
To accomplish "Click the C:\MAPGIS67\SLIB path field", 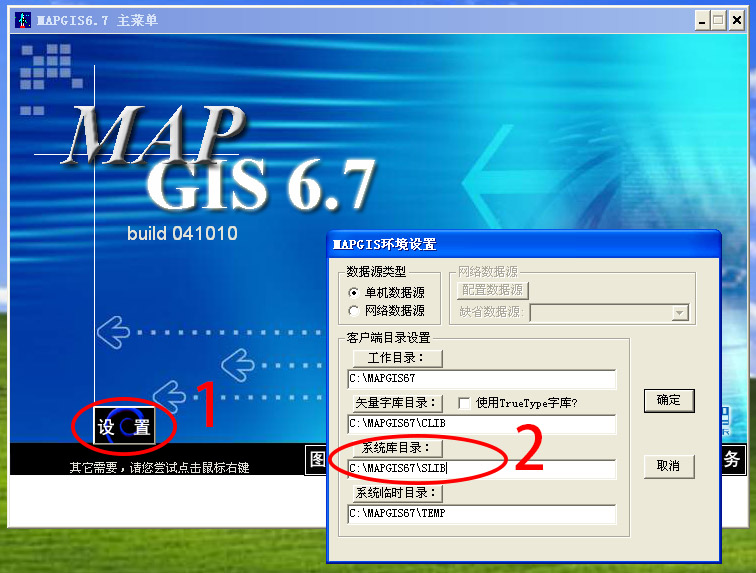I will (x=481, y=468).
